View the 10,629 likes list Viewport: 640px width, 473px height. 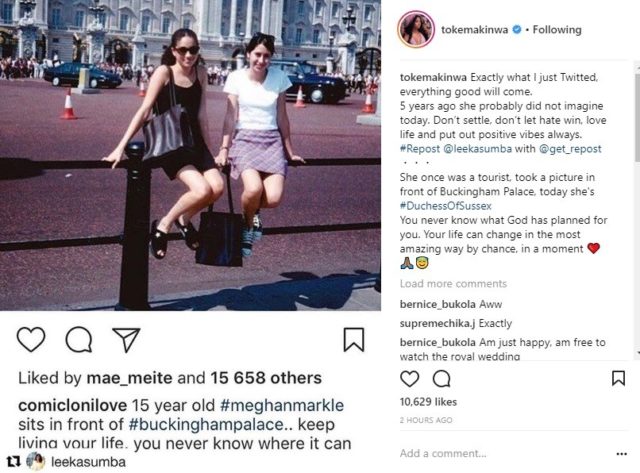(428, 401)
